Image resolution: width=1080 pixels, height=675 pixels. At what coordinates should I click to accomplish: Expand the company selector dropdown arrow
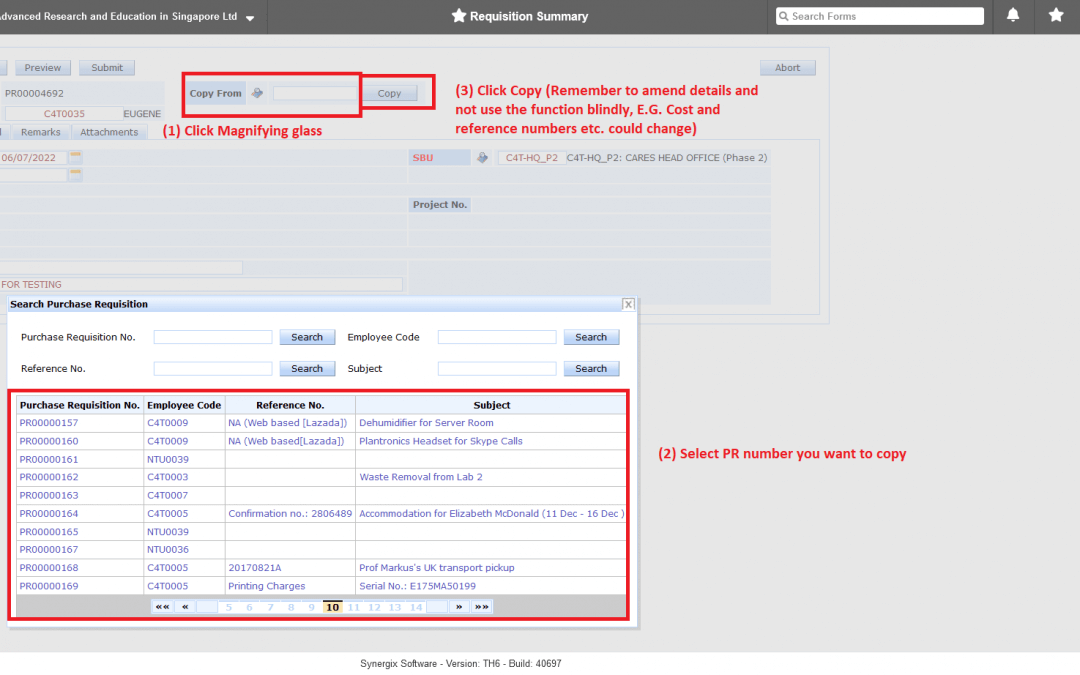[x=250, y=18]
